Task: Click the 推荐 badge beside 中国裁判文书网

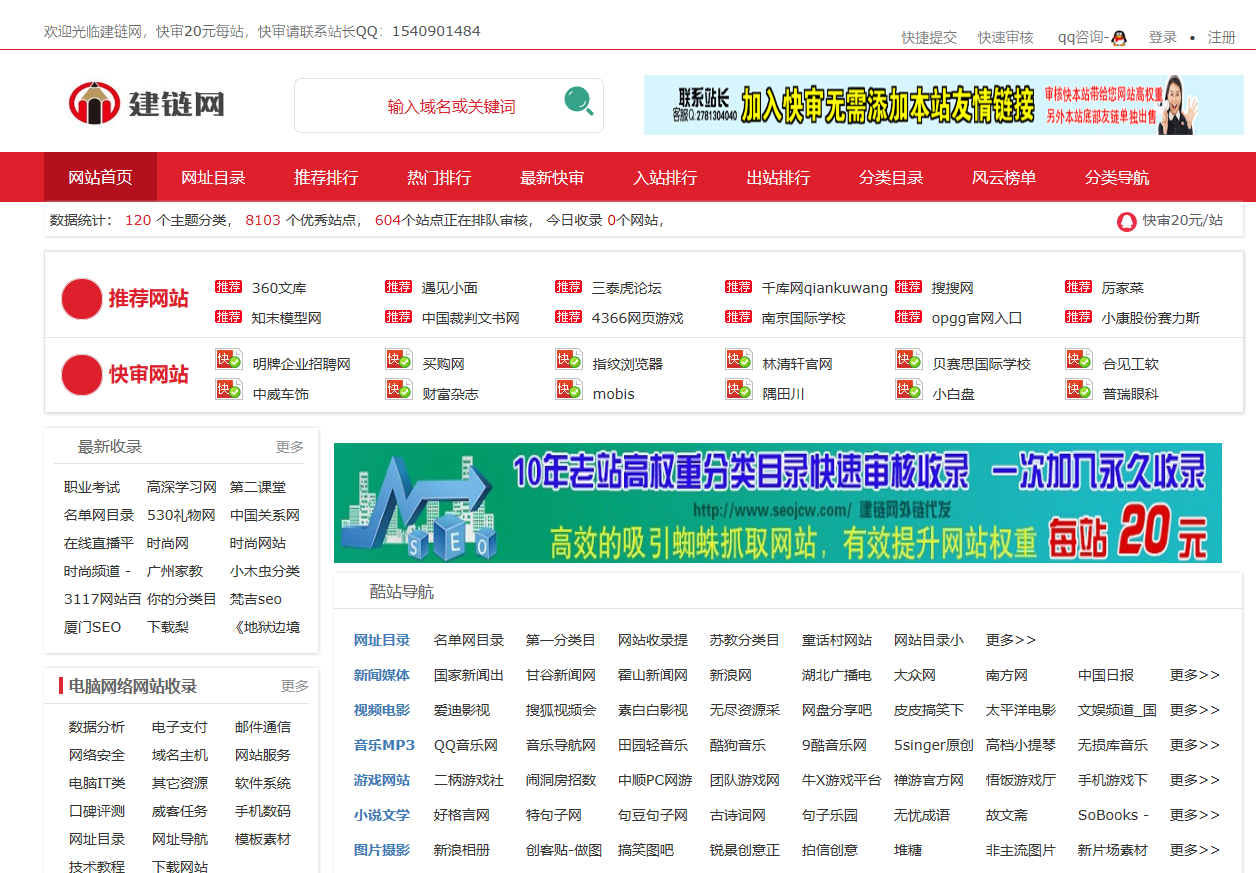Action: click(398, 317)
